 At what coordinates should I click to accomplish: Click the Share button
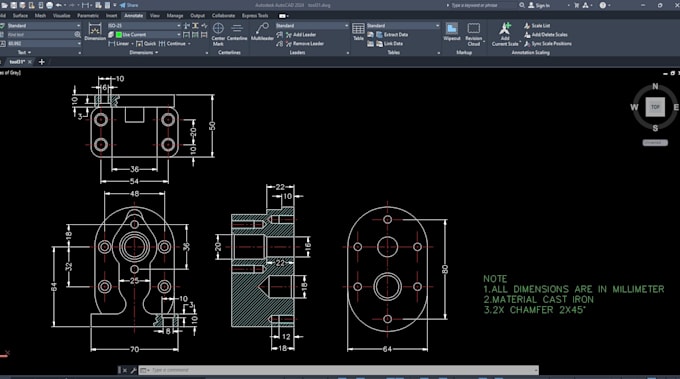[x=129, y=5]
